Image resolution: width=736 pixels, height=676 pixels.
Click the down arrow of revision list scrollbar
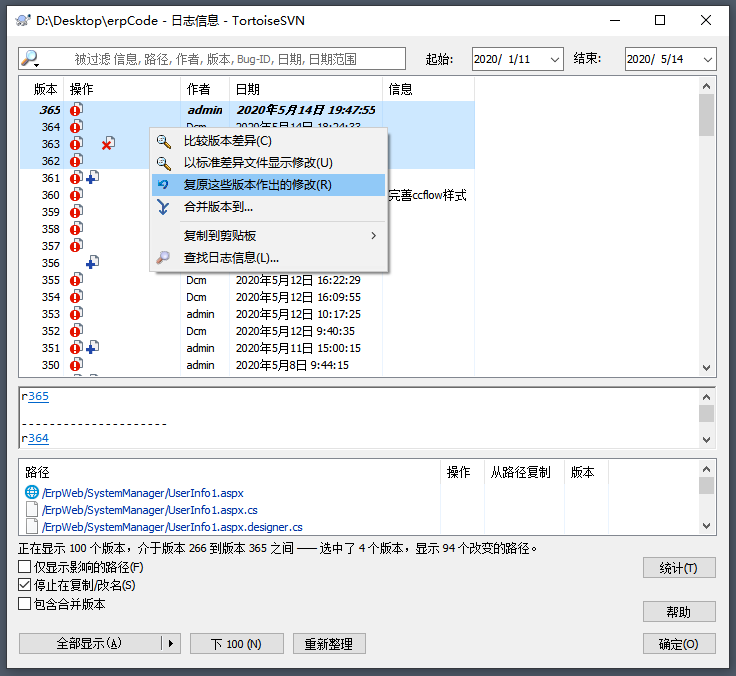706,368
